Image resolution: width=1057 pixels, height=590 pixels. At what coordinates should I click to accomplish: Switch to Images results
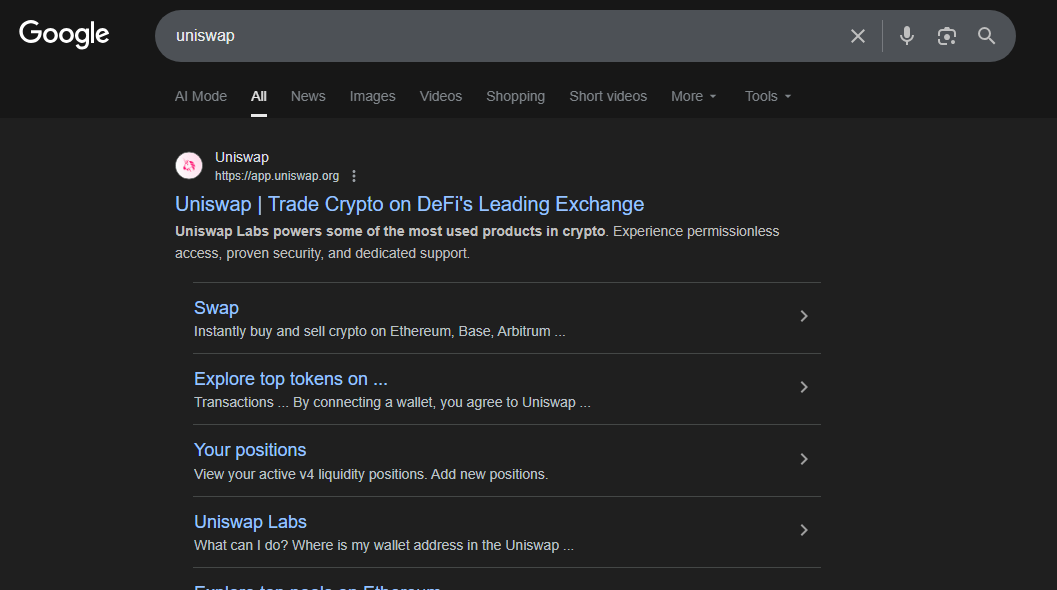coord(372,96)
